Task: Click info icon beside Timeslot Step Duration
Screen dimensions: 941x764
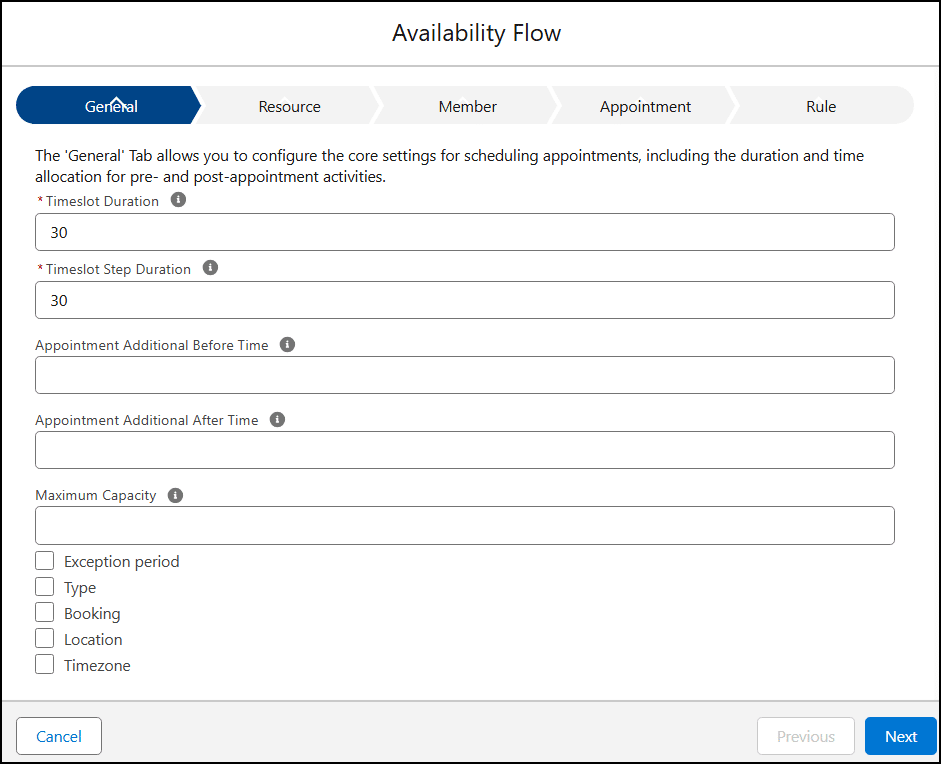Action: coord(211,268)
